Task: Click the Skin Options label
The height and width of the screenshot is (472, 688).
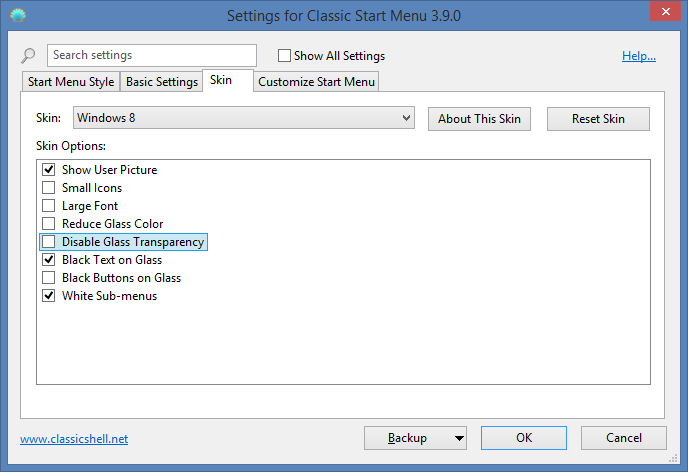Action: pyautogui.click(x=71, y=146)
